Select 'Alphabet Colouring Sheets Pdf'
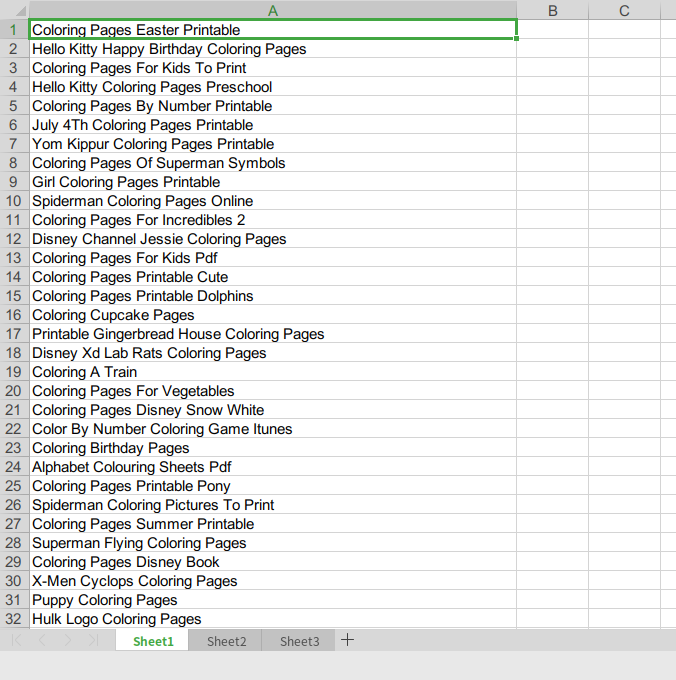676x680 pixels. [273, 467]
